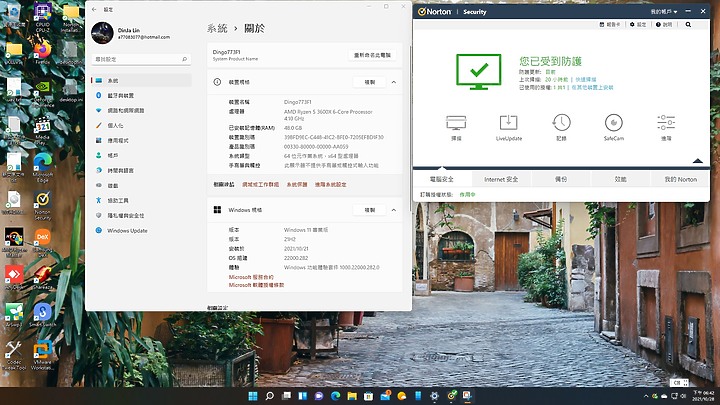Image resolution: width=720 pixels, height=405 pixels.
Task: Open Norton 進階 advanced sliders icon
Action: pyautogui.click(x=666, y=128)
